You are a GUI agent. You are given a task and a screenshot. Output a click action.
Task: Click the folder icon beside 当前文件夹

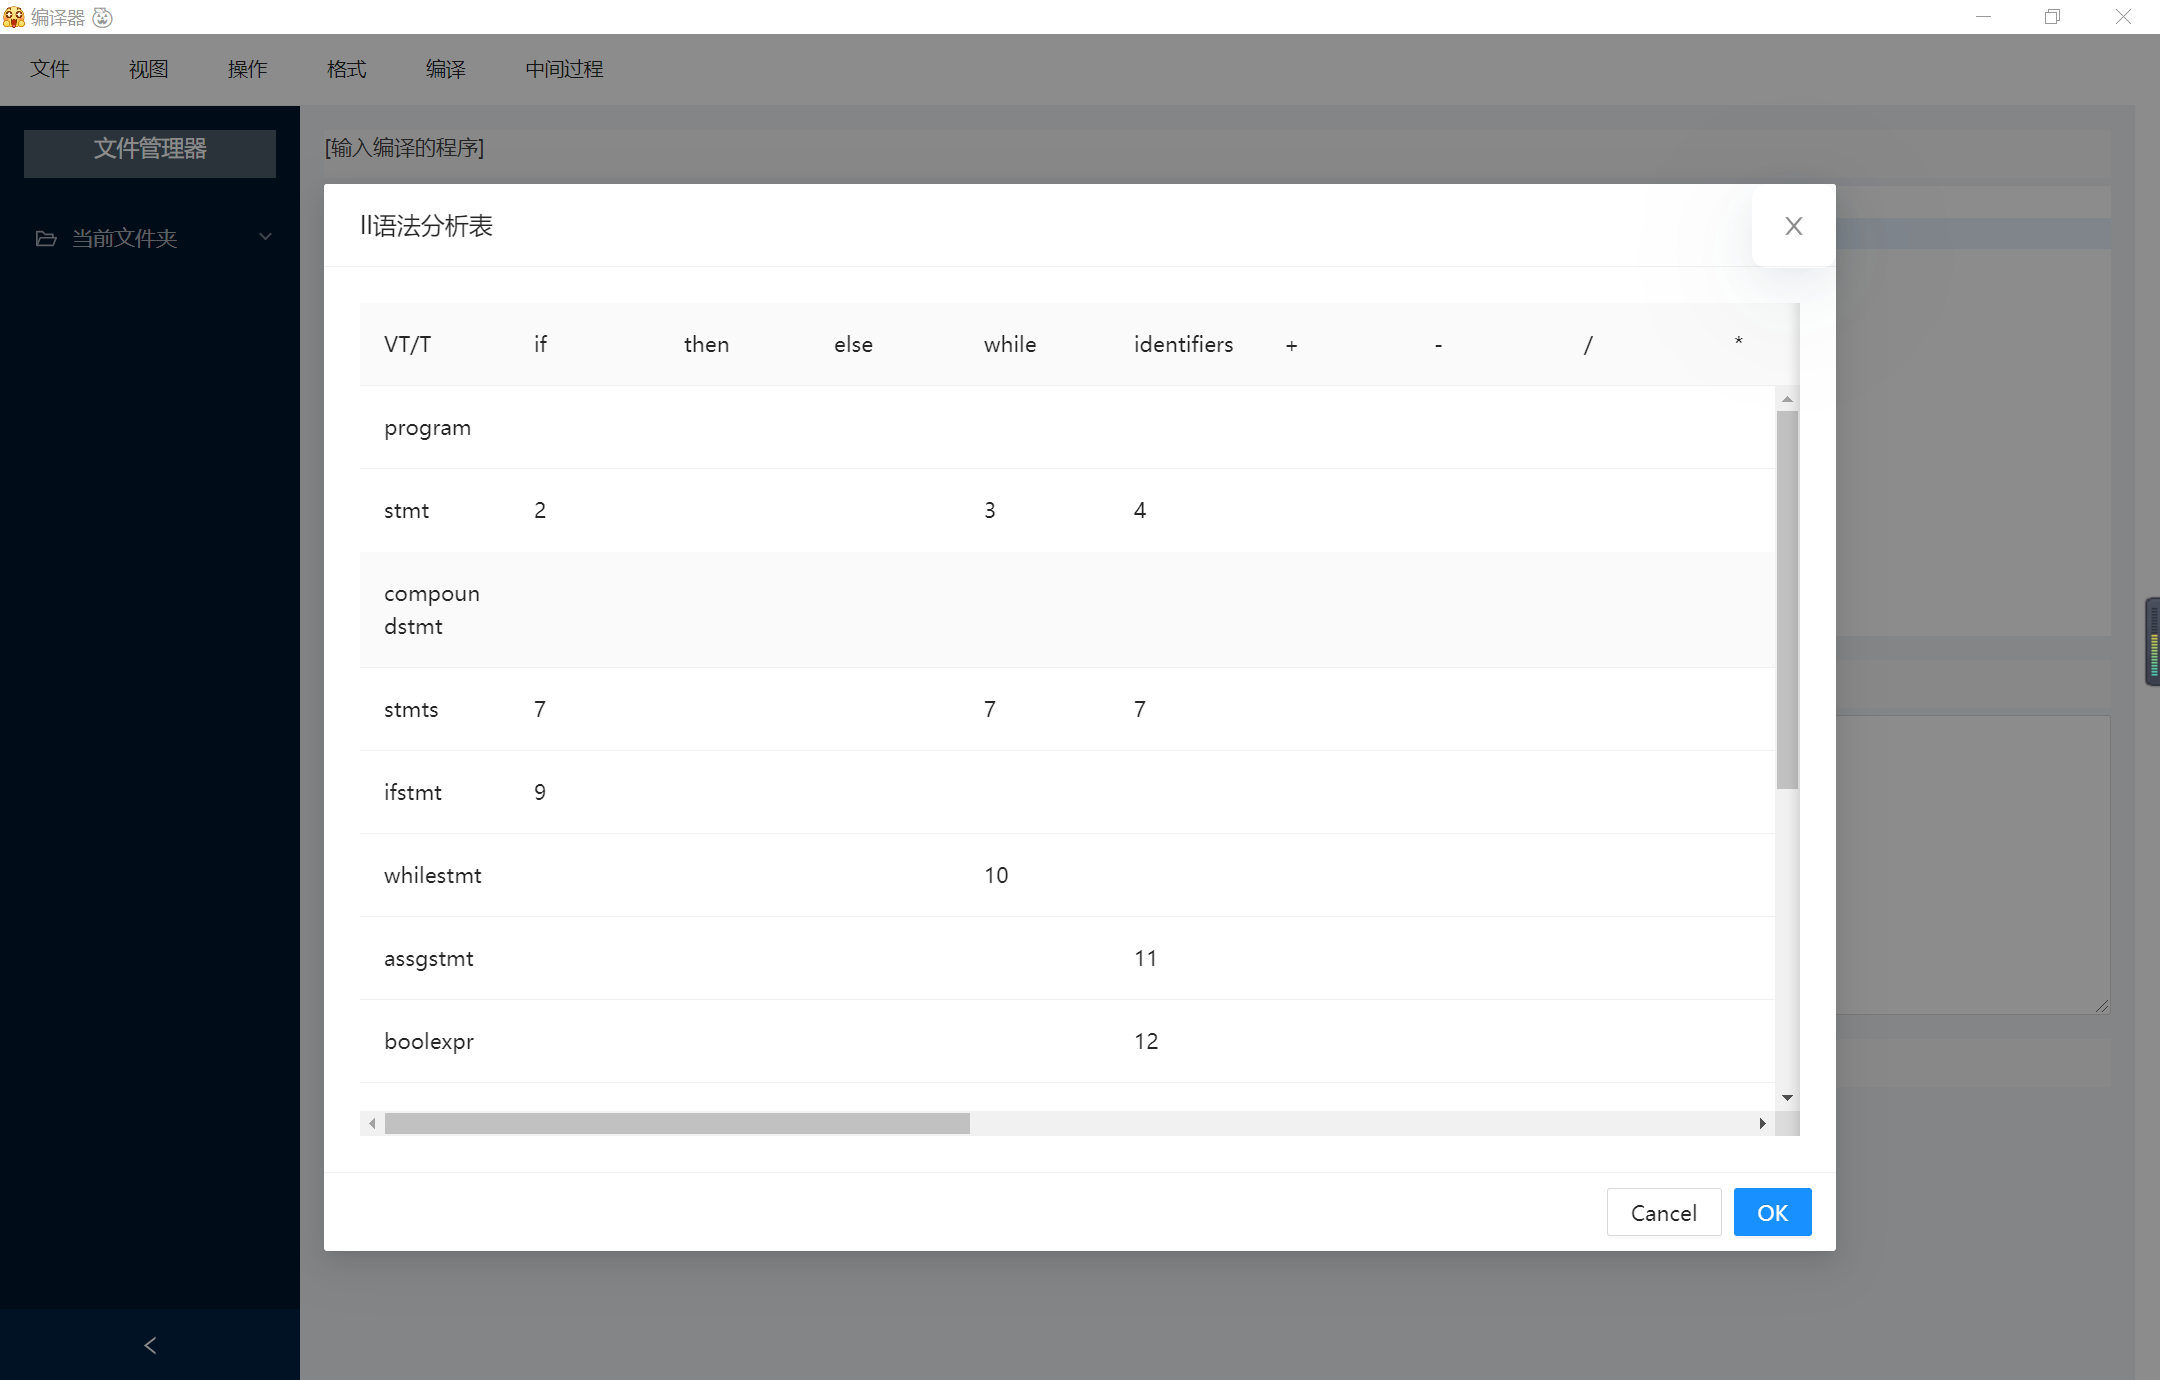point(46,238)
